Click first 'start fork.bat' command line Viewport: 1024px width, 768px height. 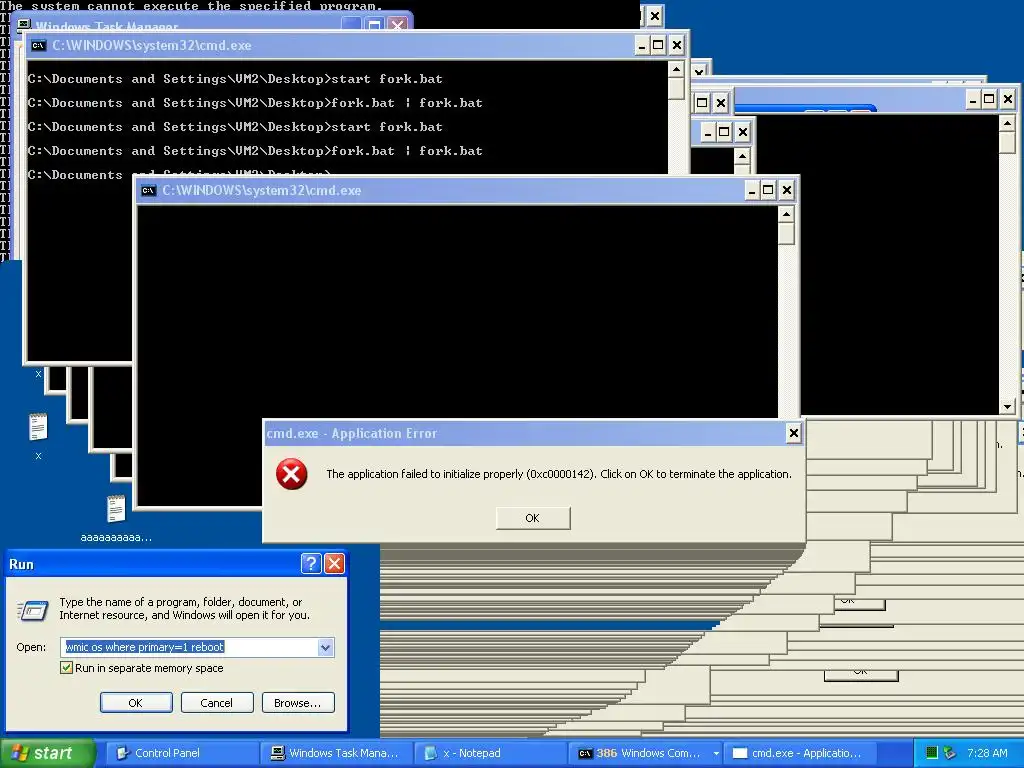[x=235, y=79]
